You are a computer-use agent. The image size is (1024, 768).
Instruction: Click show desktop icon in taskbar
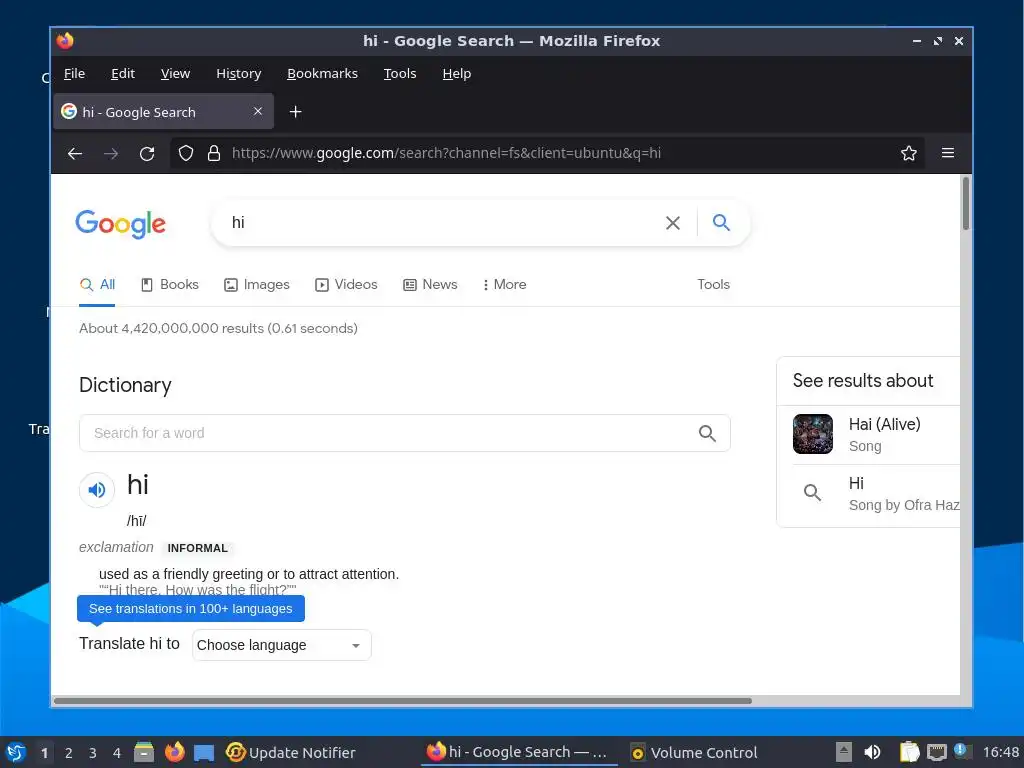click(204, 753)
